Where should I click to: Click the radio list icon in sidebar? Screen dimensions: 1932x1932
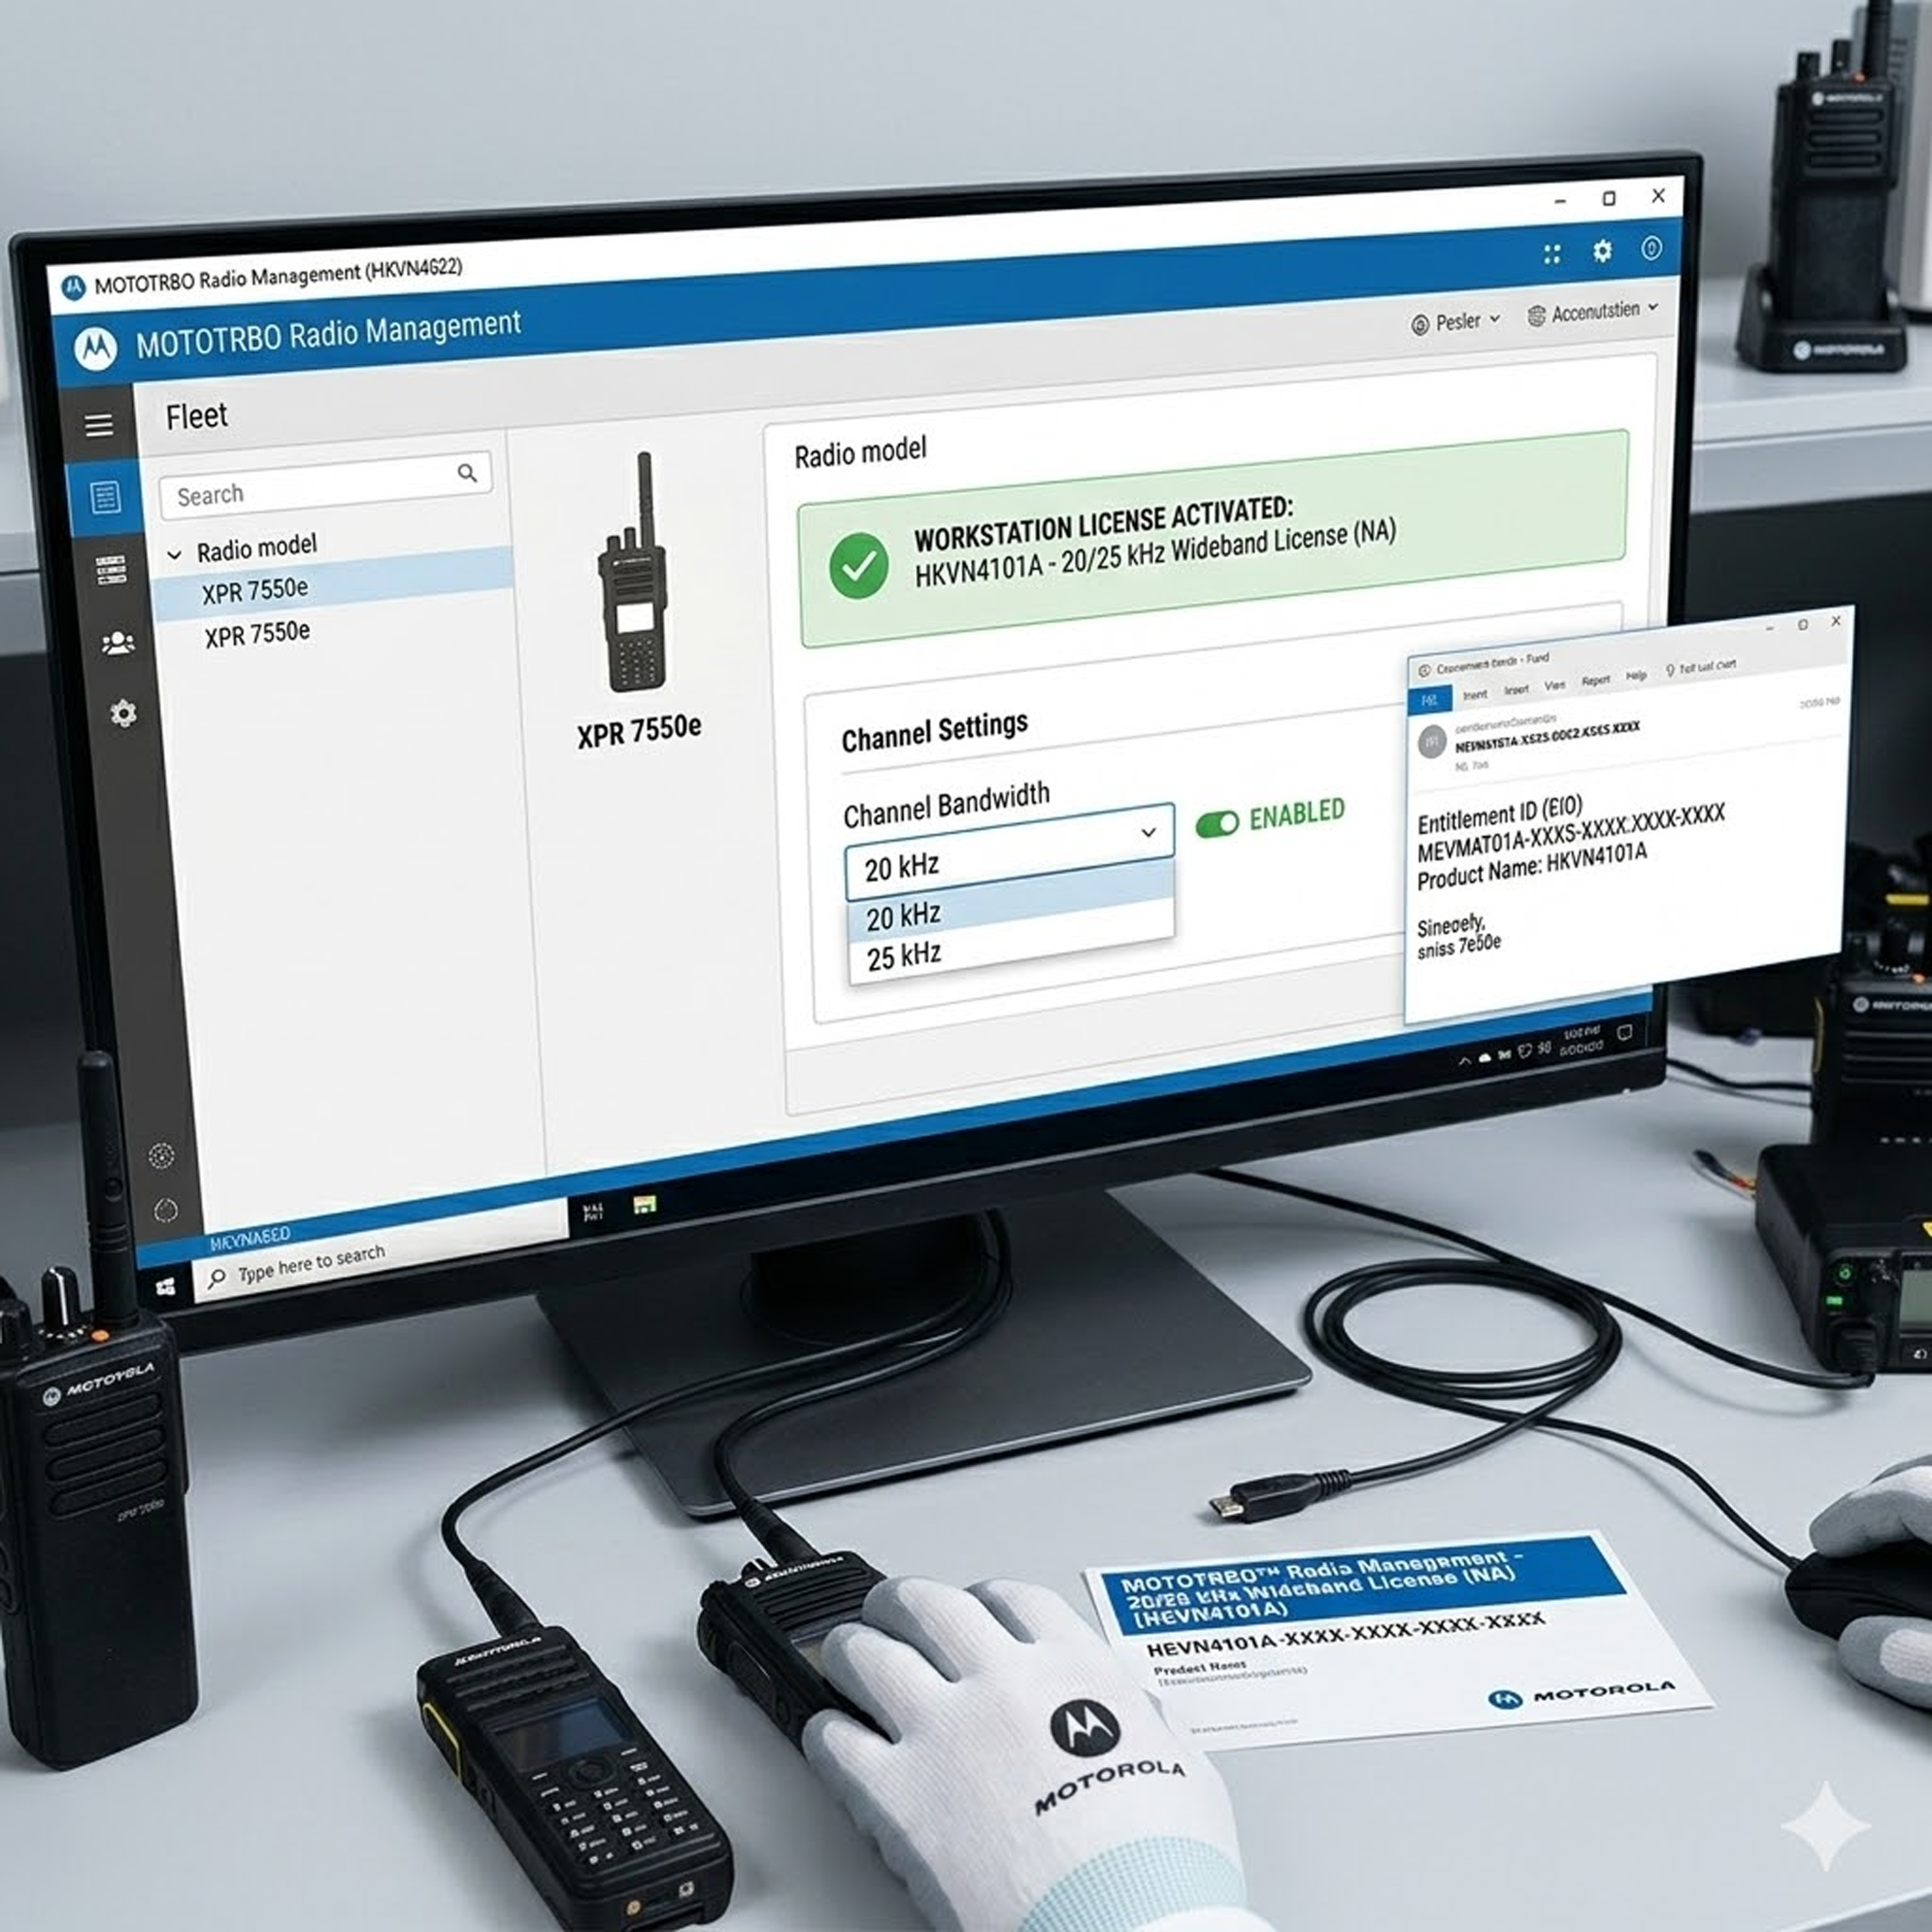click(104, 497)
